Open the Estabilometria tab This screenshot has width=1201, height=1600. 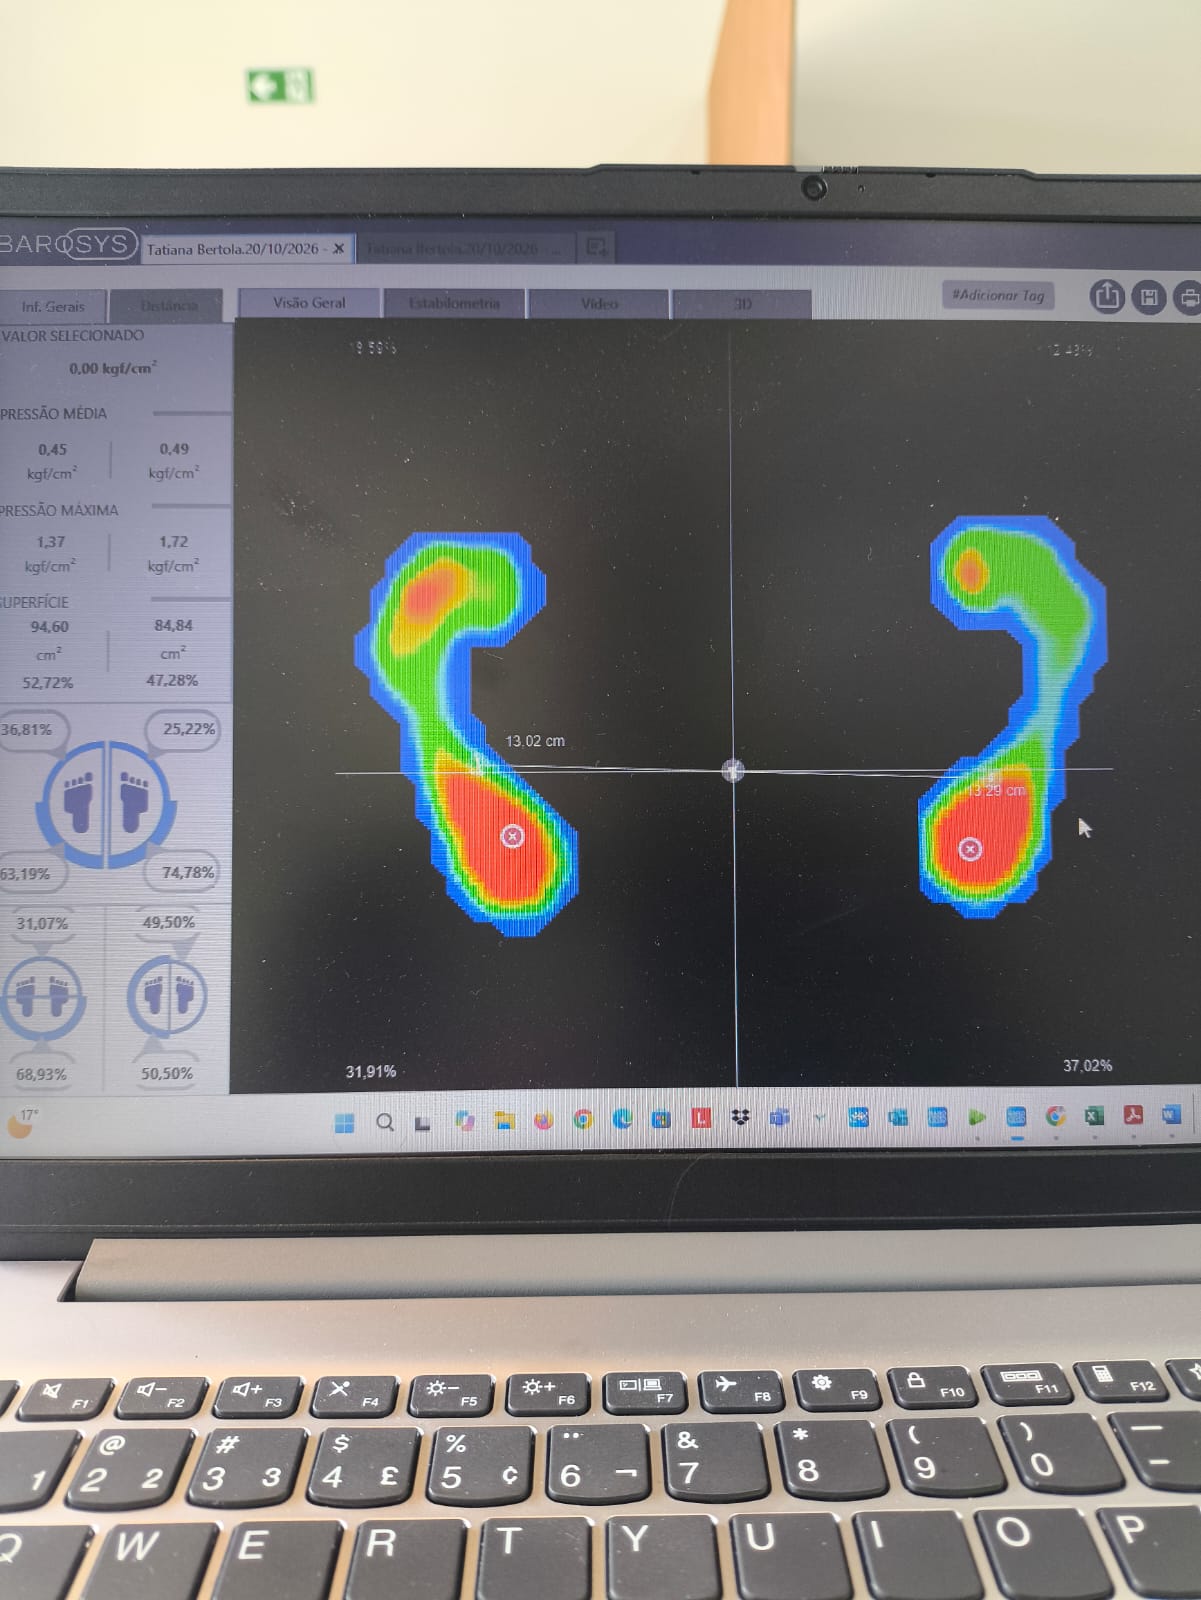tap(454, 303)
